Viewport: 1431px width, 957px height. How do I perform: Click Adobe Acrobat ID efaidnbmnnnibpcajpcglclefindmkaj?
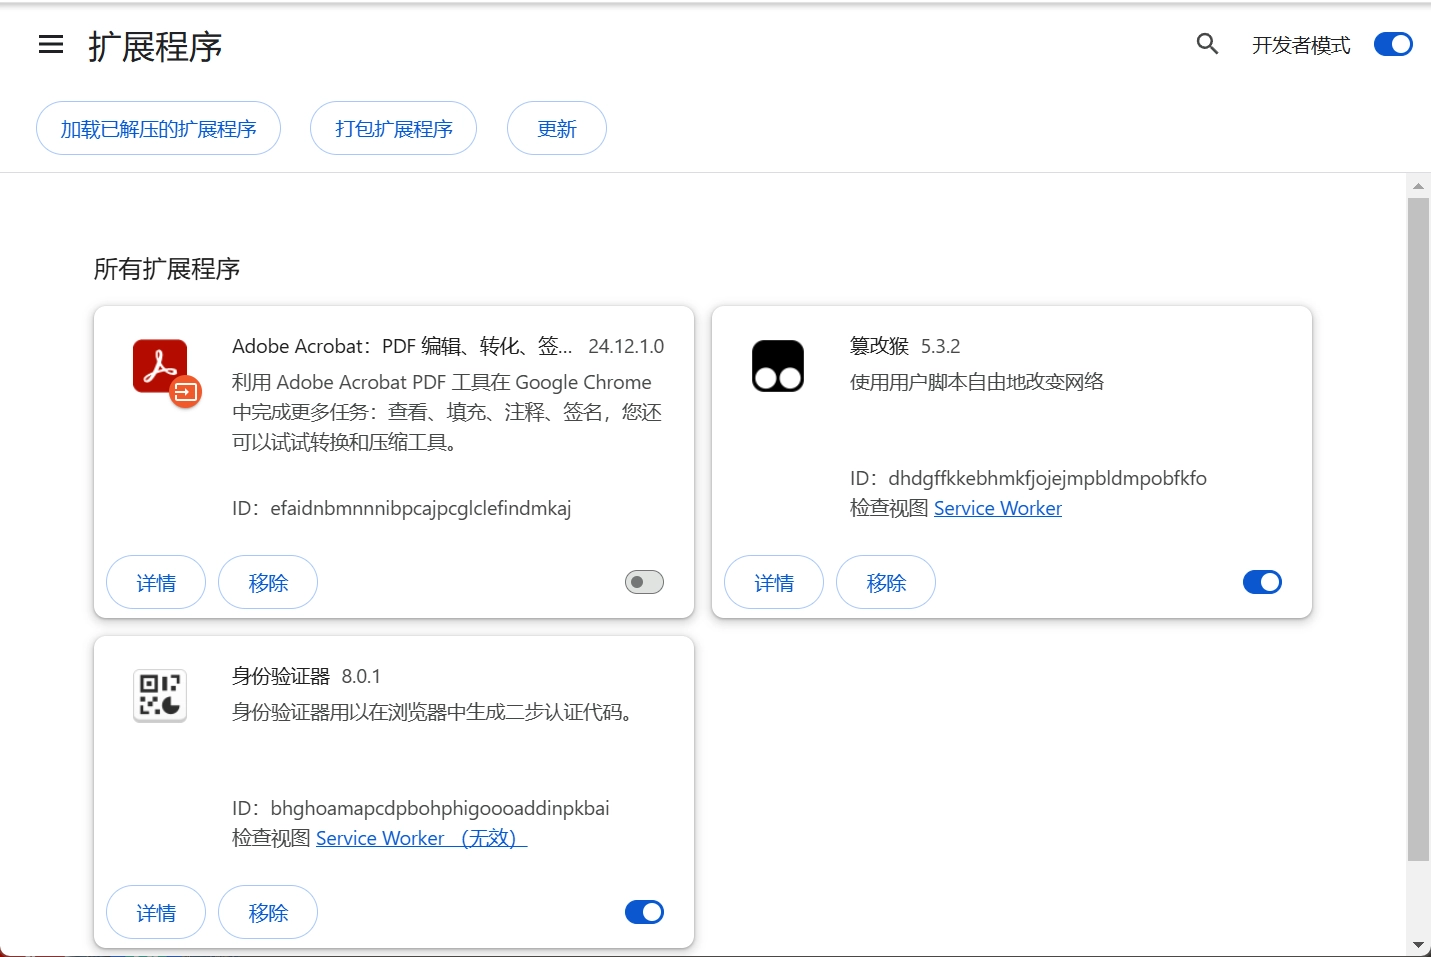(x=402, y=508)
